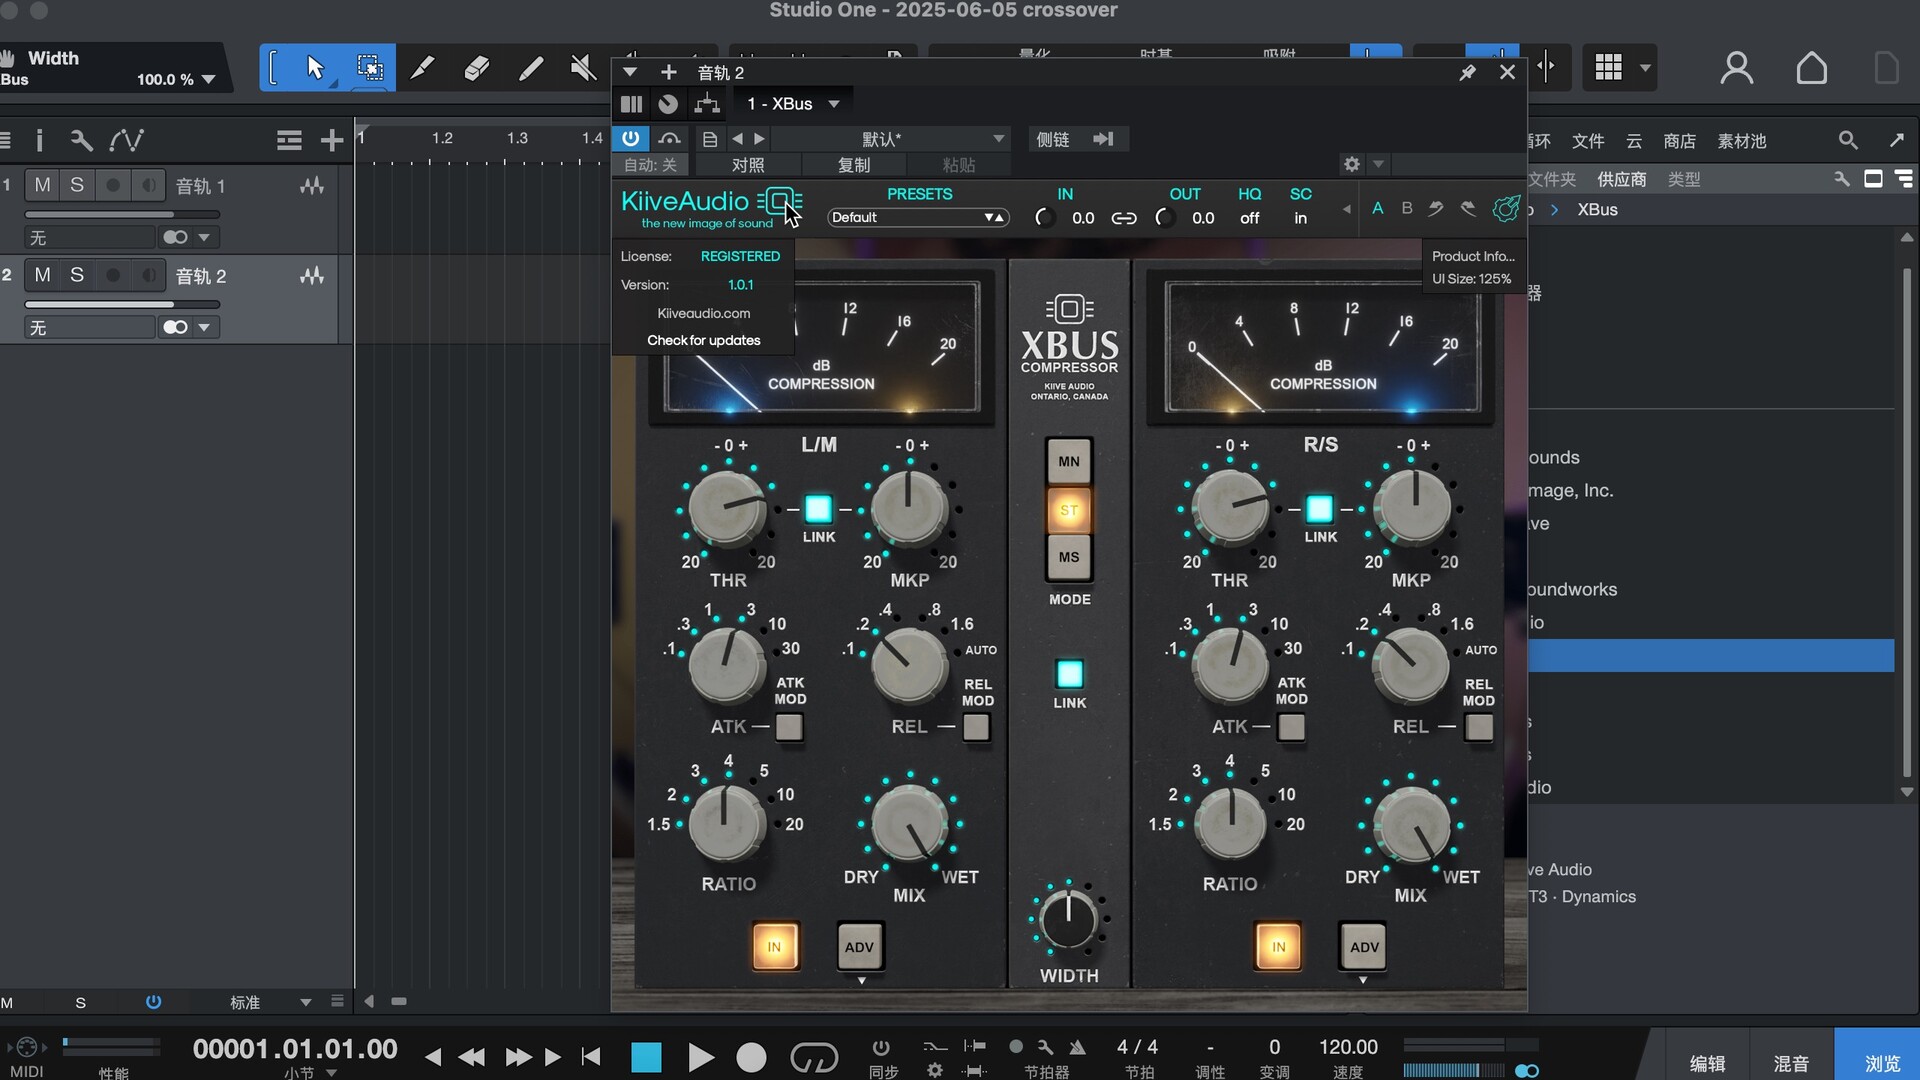Open the 1 - XBus insert dropdown
Screen dimensions: 1920x1080
pos(793,103)
